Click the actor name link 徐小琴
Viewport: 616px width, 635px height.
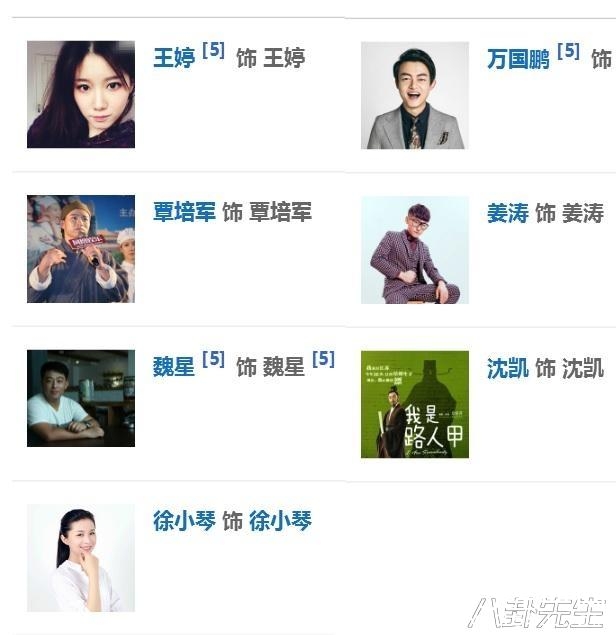184,521
